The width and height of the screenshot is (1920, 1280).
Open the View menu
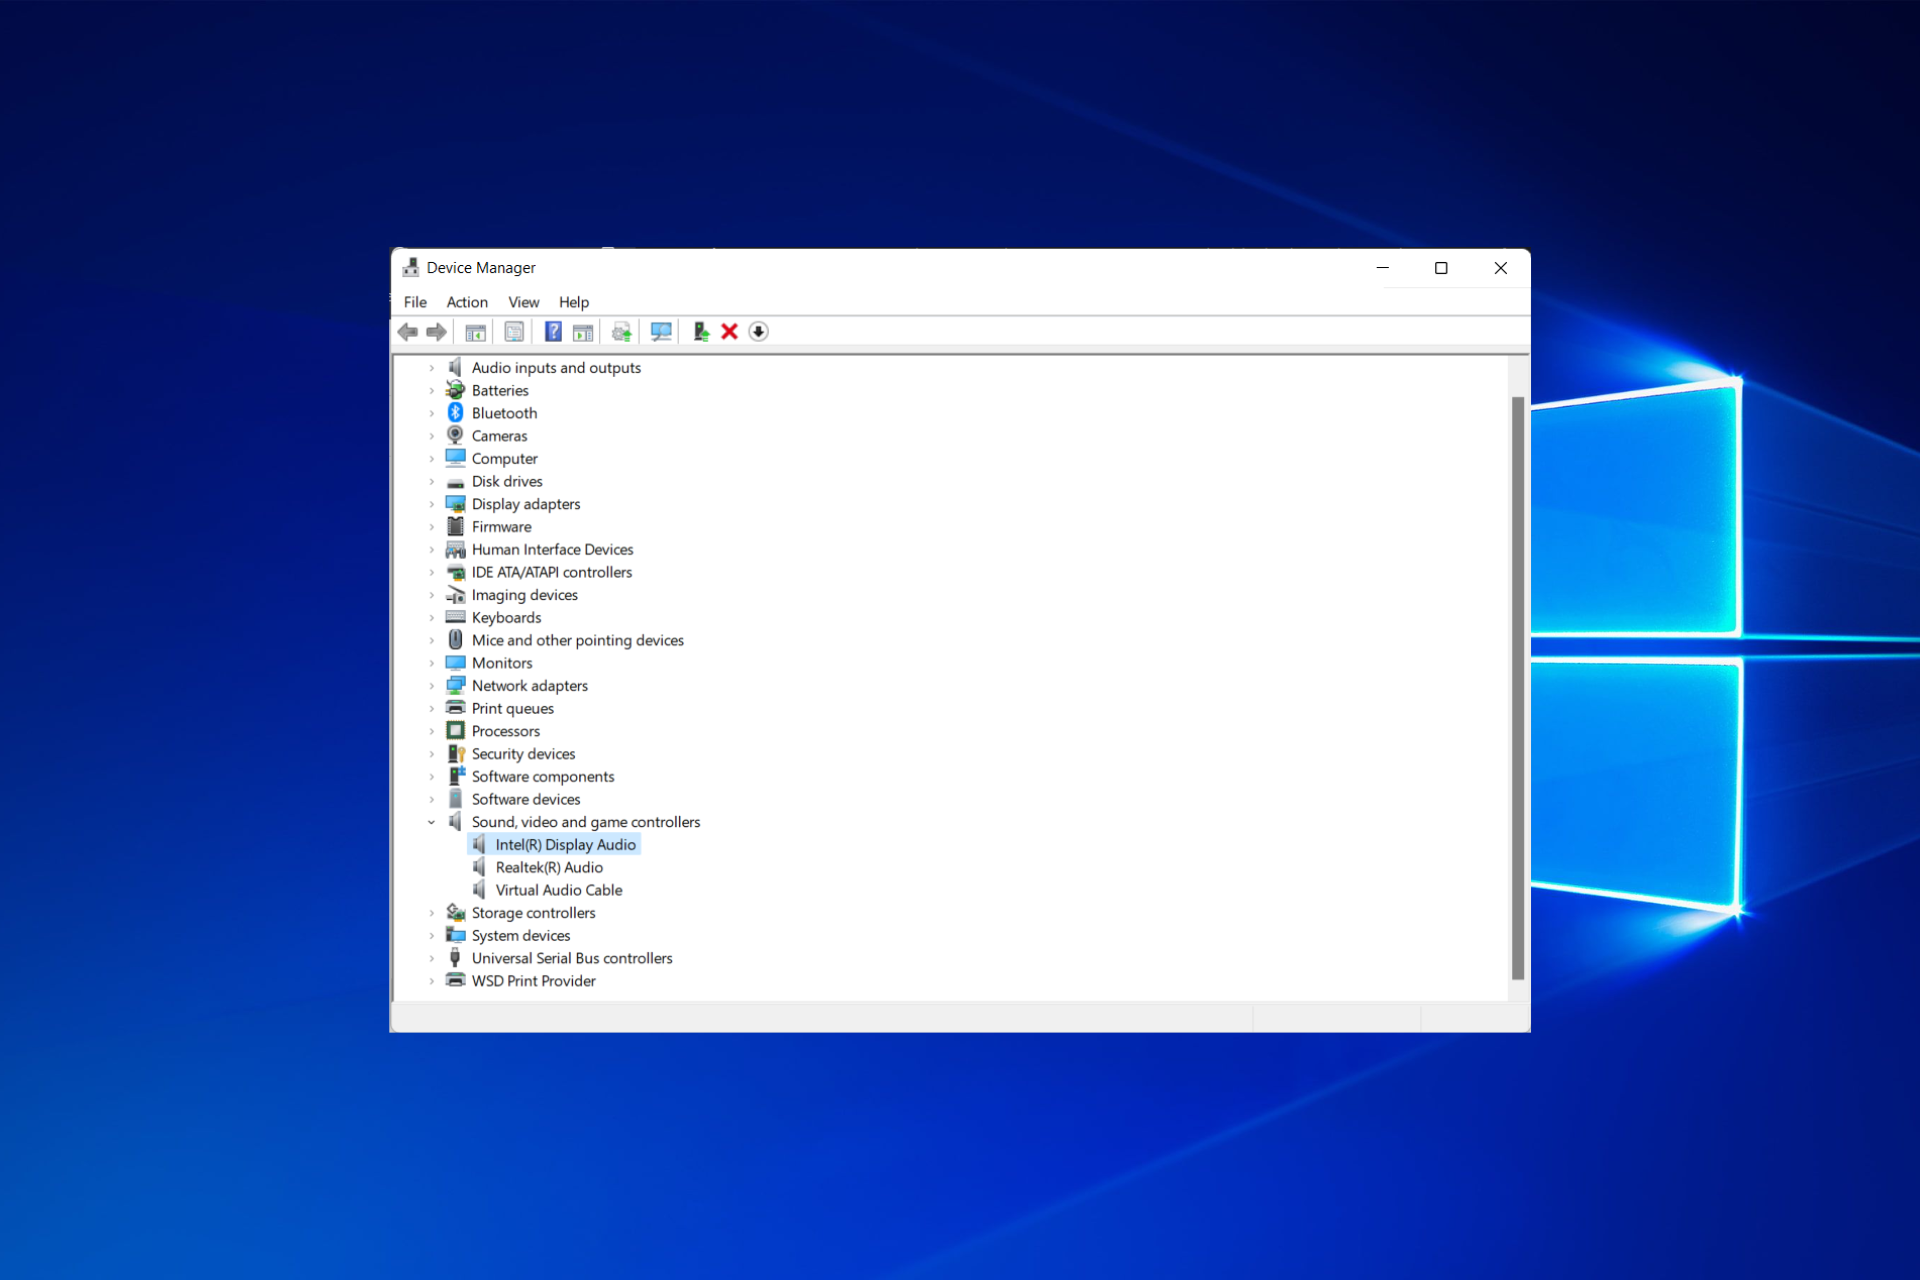(x=524, y=301)
